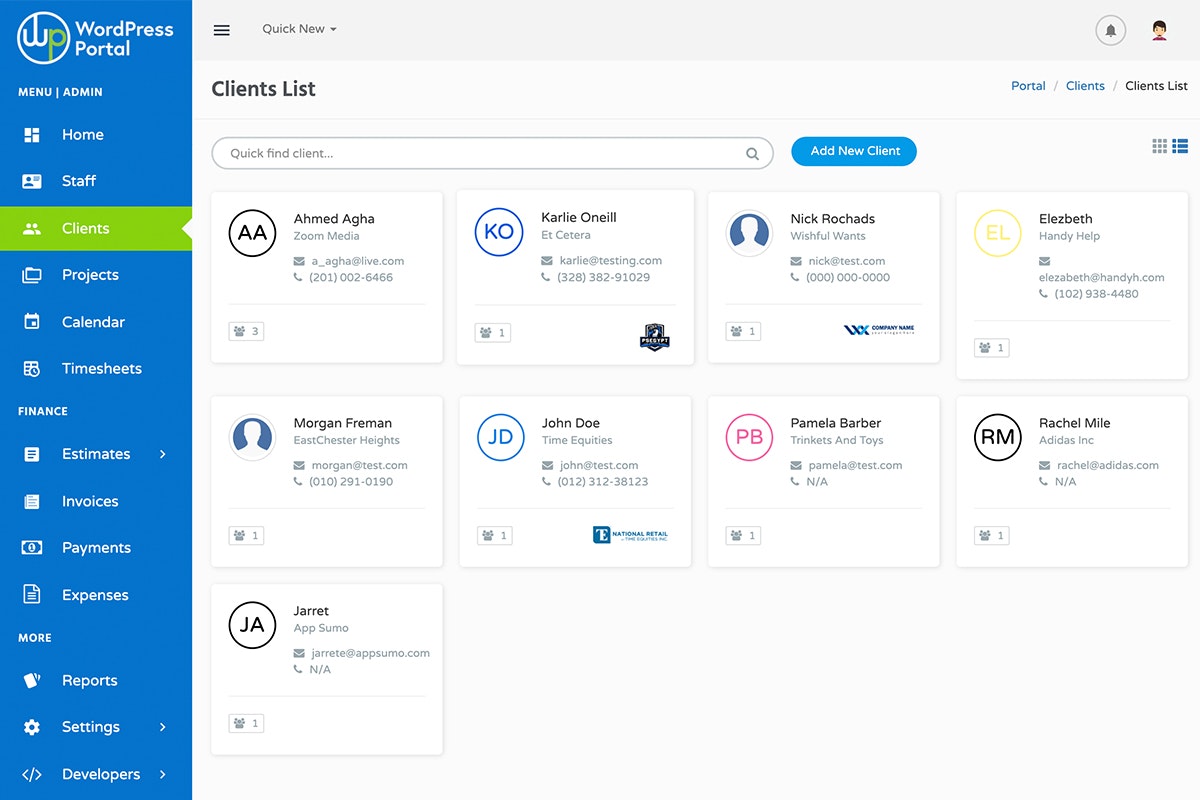Open Rachel Mile client name
This screenshot has width=1200, height=800.
(x=1075, y=423)
